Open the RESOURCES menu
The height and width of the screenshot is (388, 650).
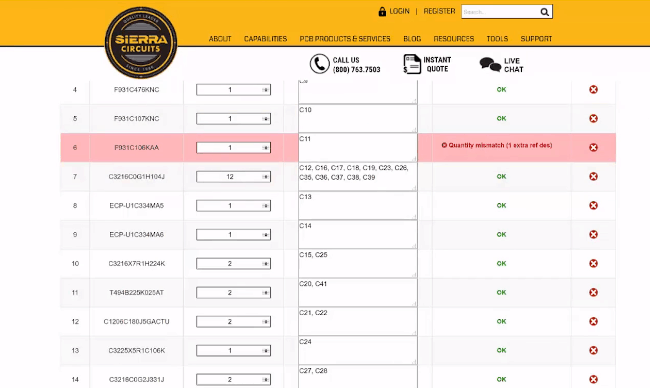[x=454, y=39]
